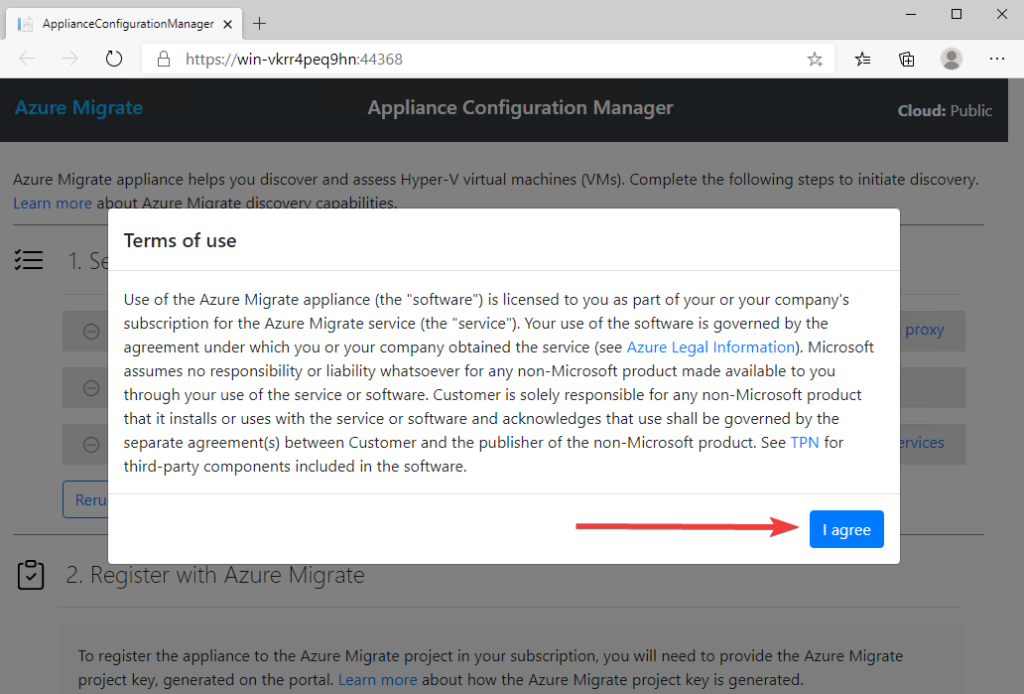Open the browser settings and more menu
Image resolution: width=1024 pixels, height=694 pixels.
(997, 59)
